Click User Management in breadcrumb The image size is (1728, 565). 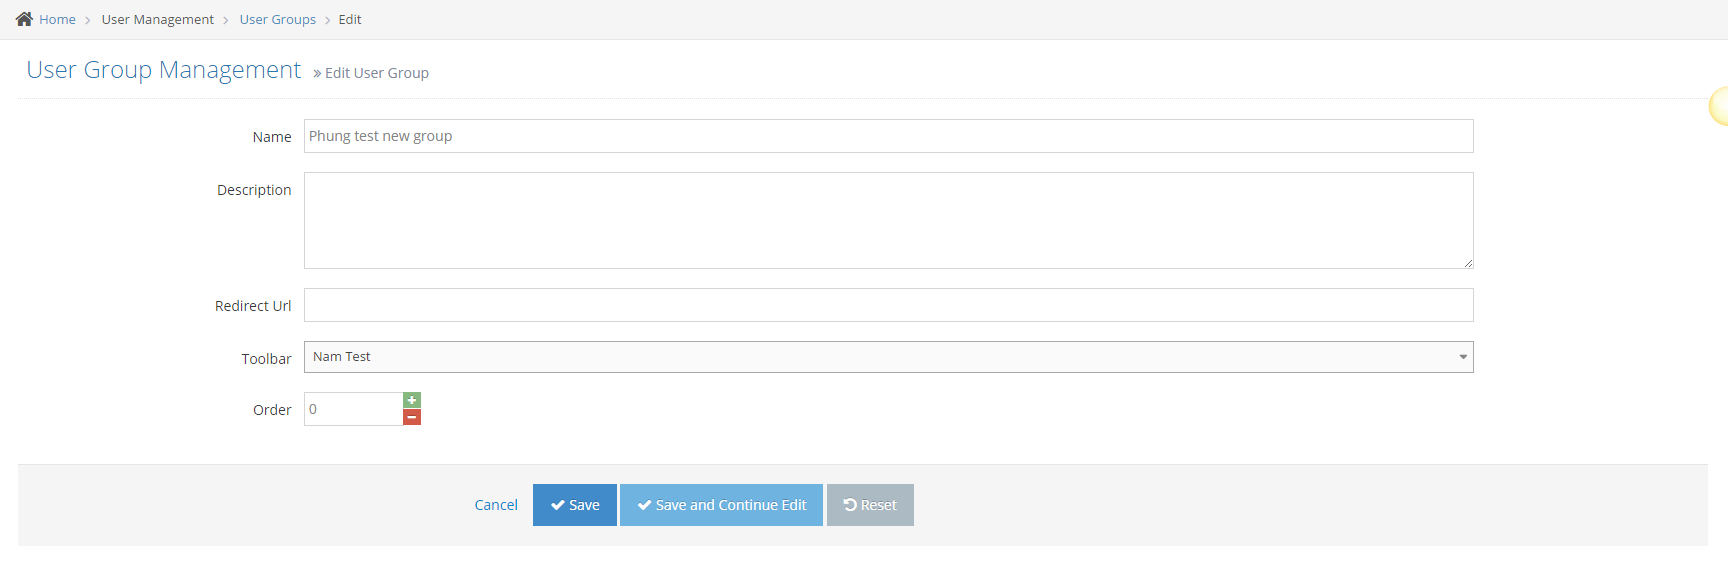click(x=157, y=20)
